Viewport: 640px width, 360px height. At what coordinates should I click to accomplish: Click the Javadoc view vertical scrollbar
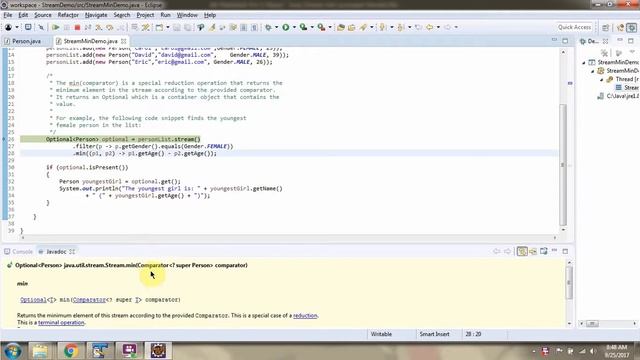pyautogui.click(x=569, y=282)
